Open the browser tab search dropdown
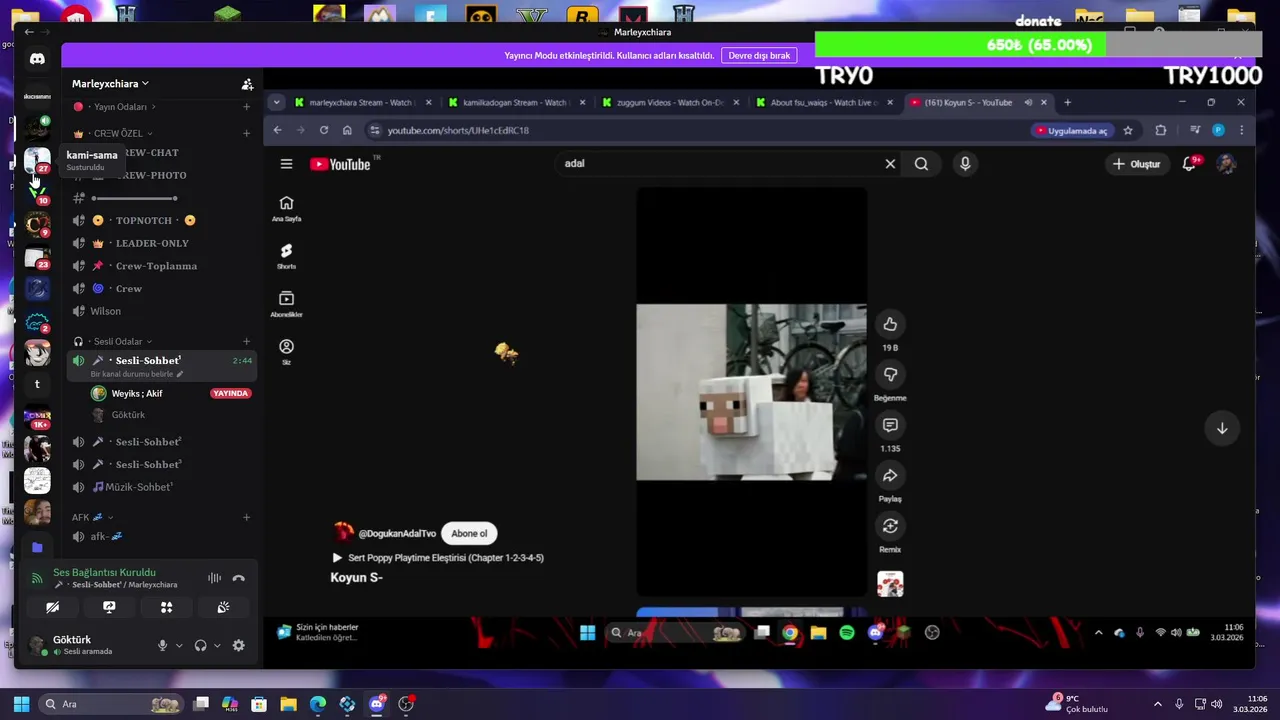1280x720 pixels. [277, 102]
